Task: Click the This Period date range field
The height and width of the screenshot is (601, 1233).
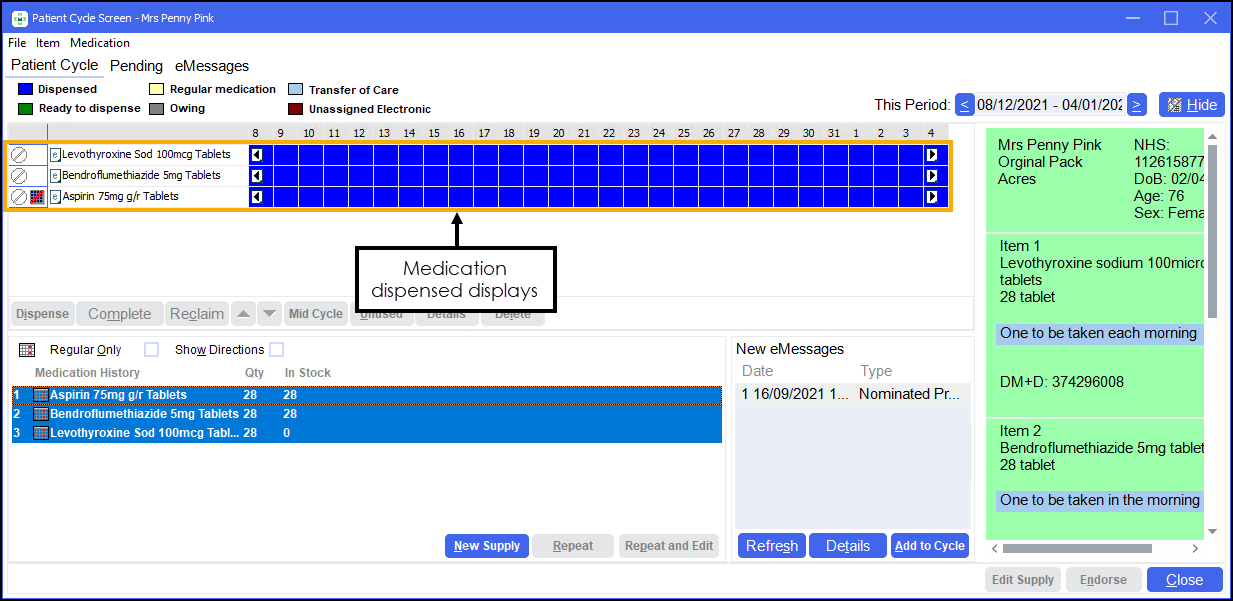Action: coord(1050,105)
